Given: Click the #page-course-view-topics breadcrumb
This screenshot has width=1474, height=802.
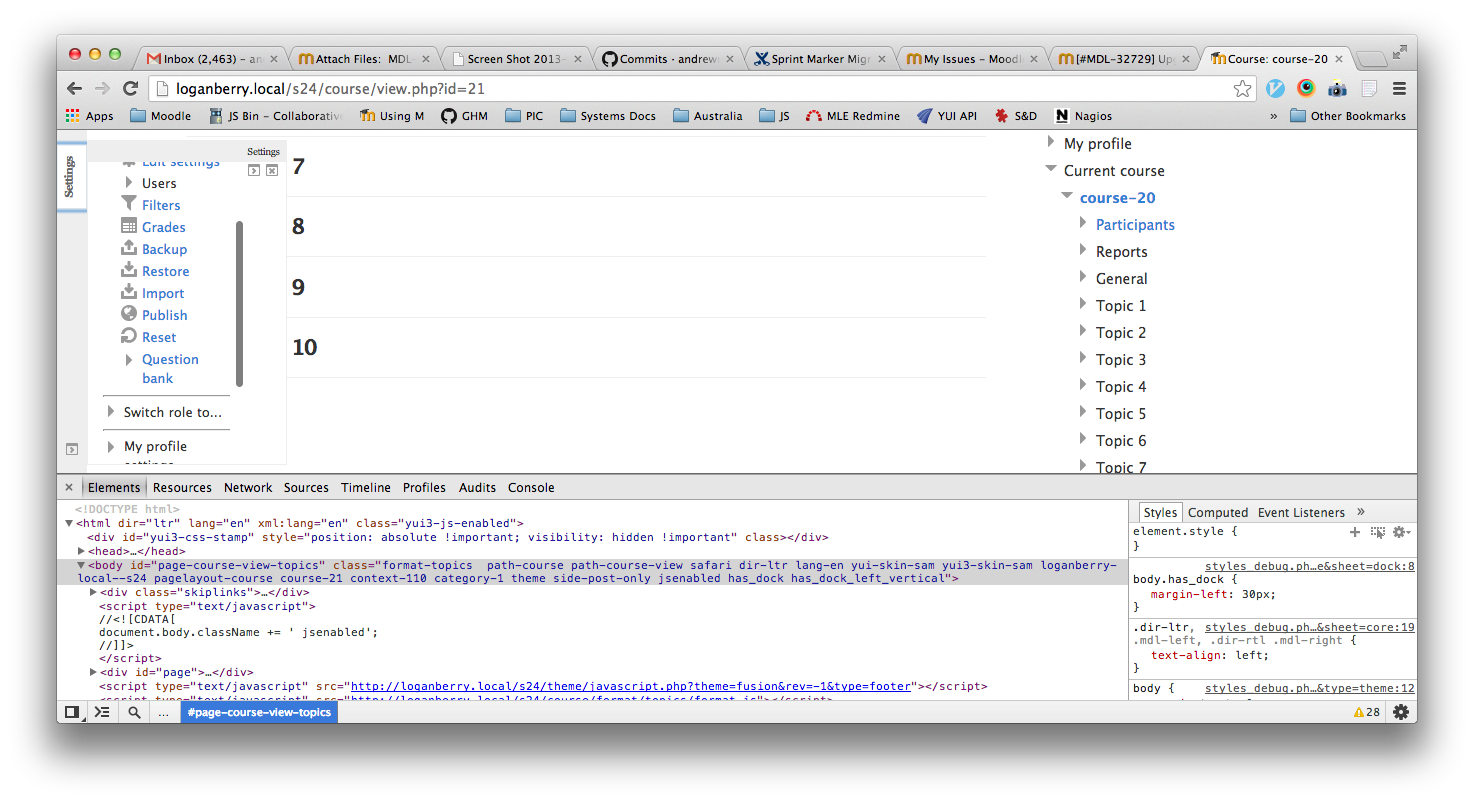Looking at the screenshot, I should [259, 712].
